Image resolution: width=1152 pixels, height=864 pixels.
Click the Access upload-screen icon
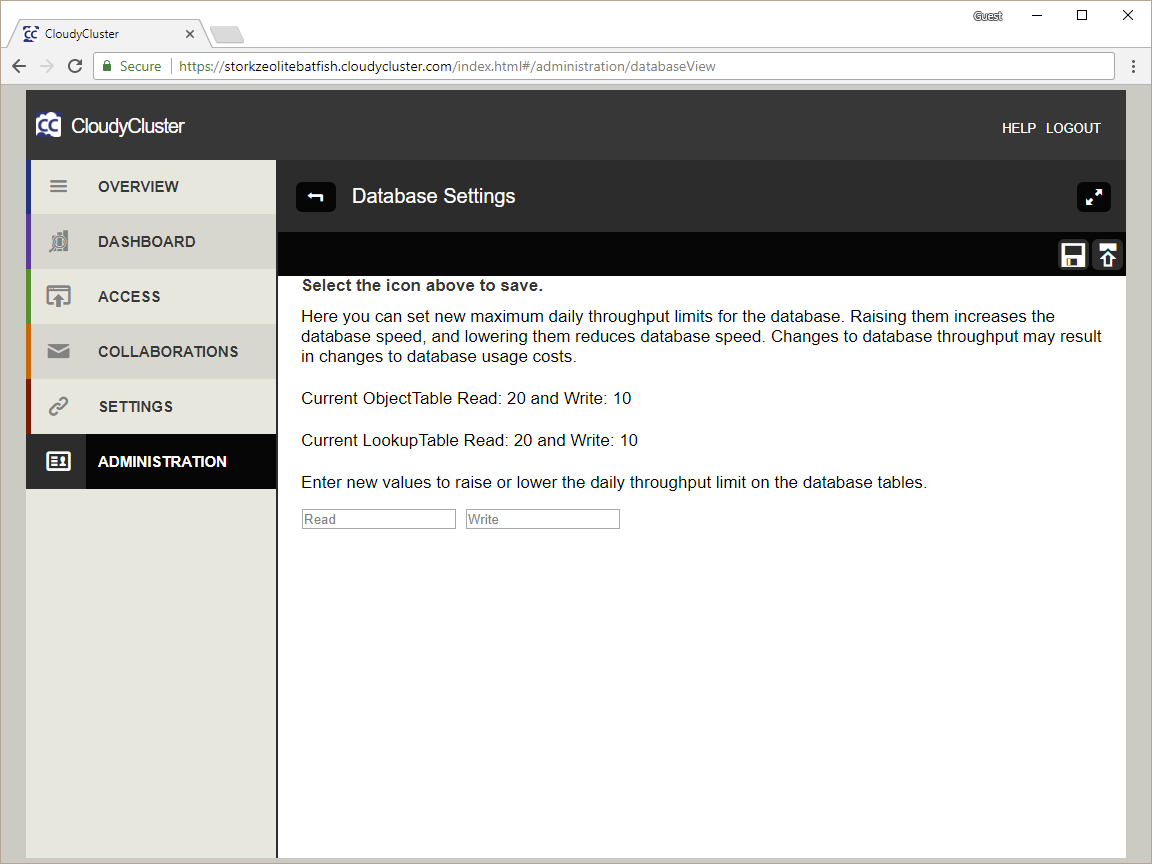59,296
